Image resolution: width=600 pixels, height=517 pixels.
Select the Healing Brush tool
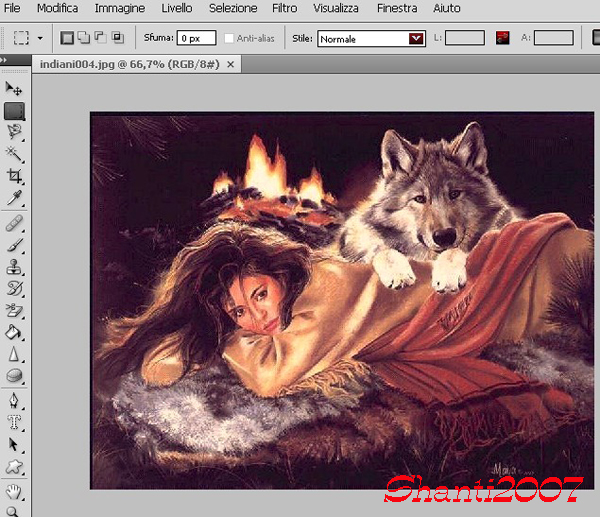[14, 223]
